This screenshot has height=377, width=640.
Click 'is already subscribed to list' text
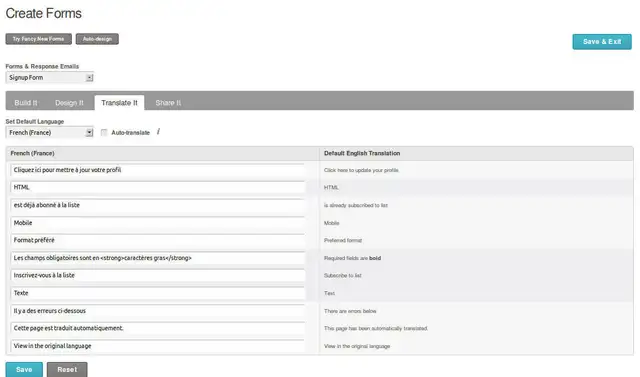tap(356, 205)
